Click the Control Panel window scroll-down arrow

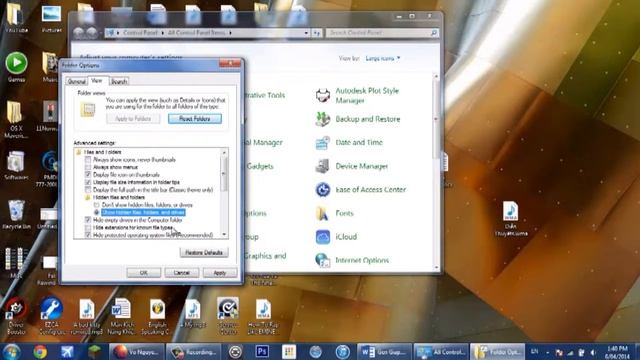click(436, 268)
